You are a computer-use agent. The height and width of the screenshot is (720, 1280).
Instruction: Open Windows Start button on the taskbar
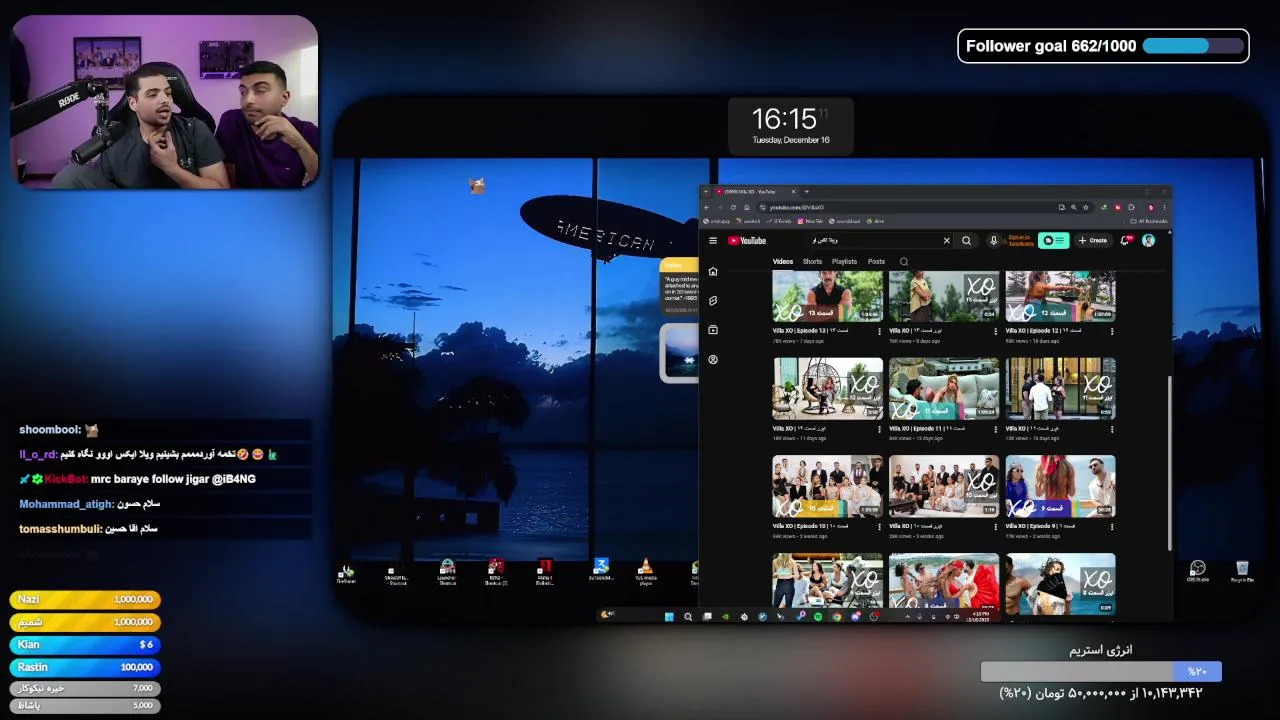click(x=669, y=616)
